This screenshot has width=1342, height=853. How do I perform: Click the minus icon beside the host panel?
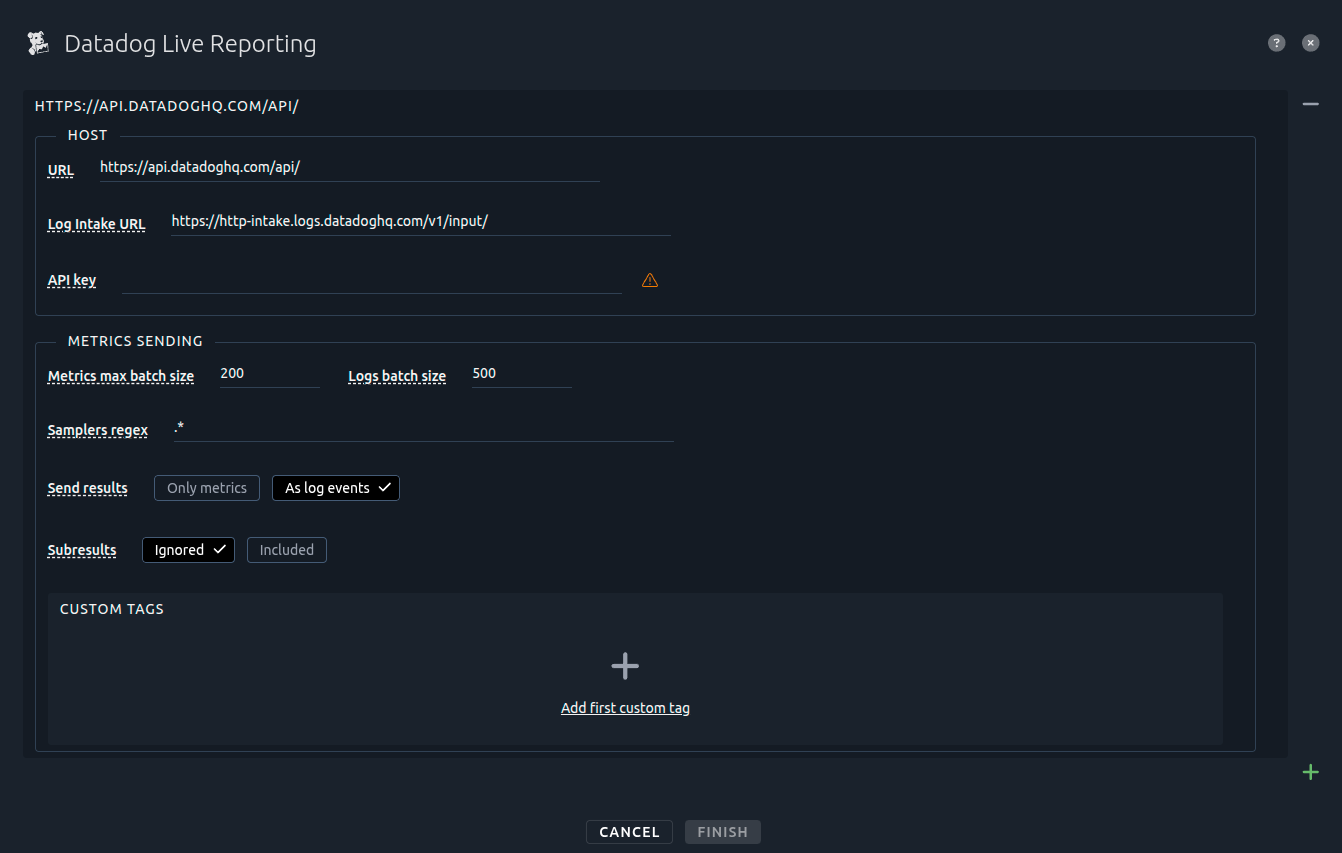1310,103
